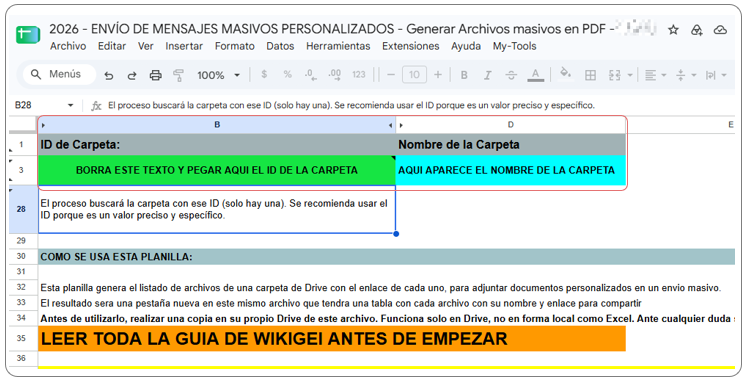Toggle strikethrough formatting

(x=511, y=75)
